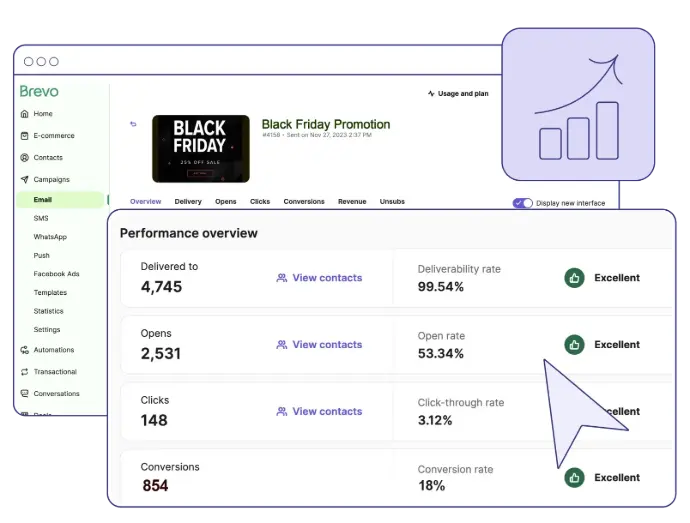Go to the Unsubs tab
This screenshot has height=523, width=690.
pyautogui.click(x=392, y=202)
